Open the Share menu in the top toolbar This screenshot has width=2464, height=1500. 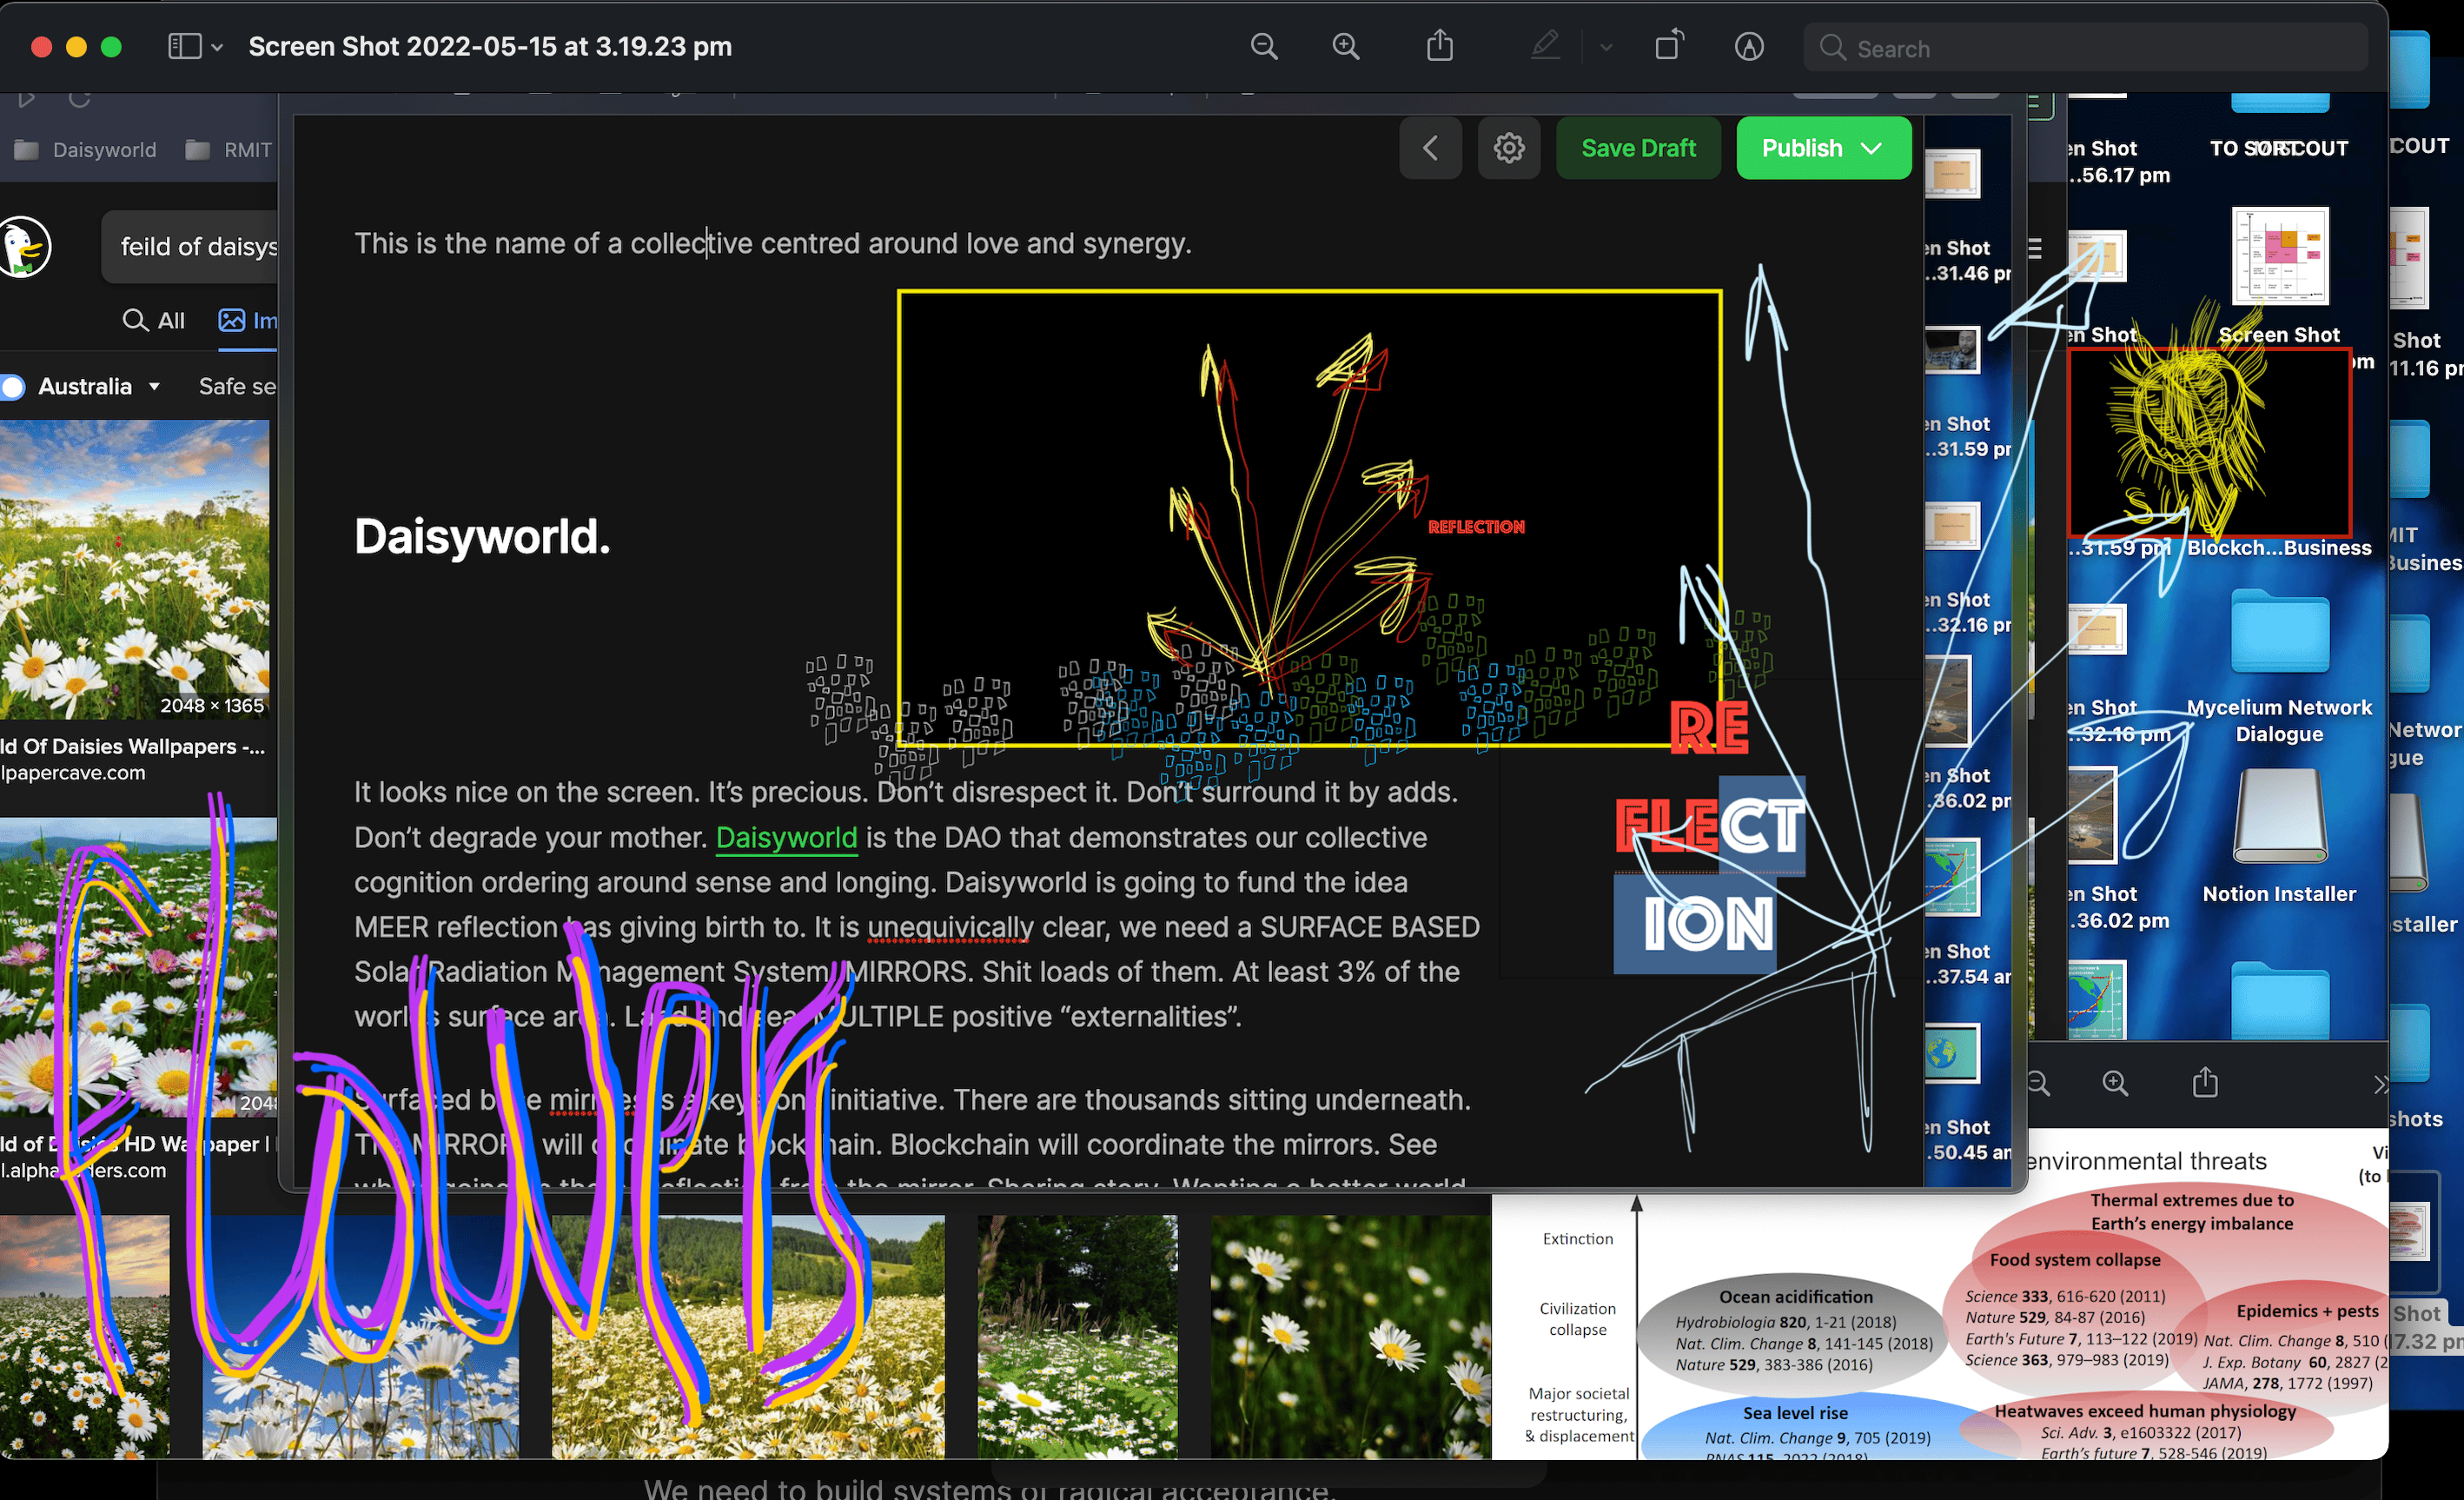coord(1440,45)
